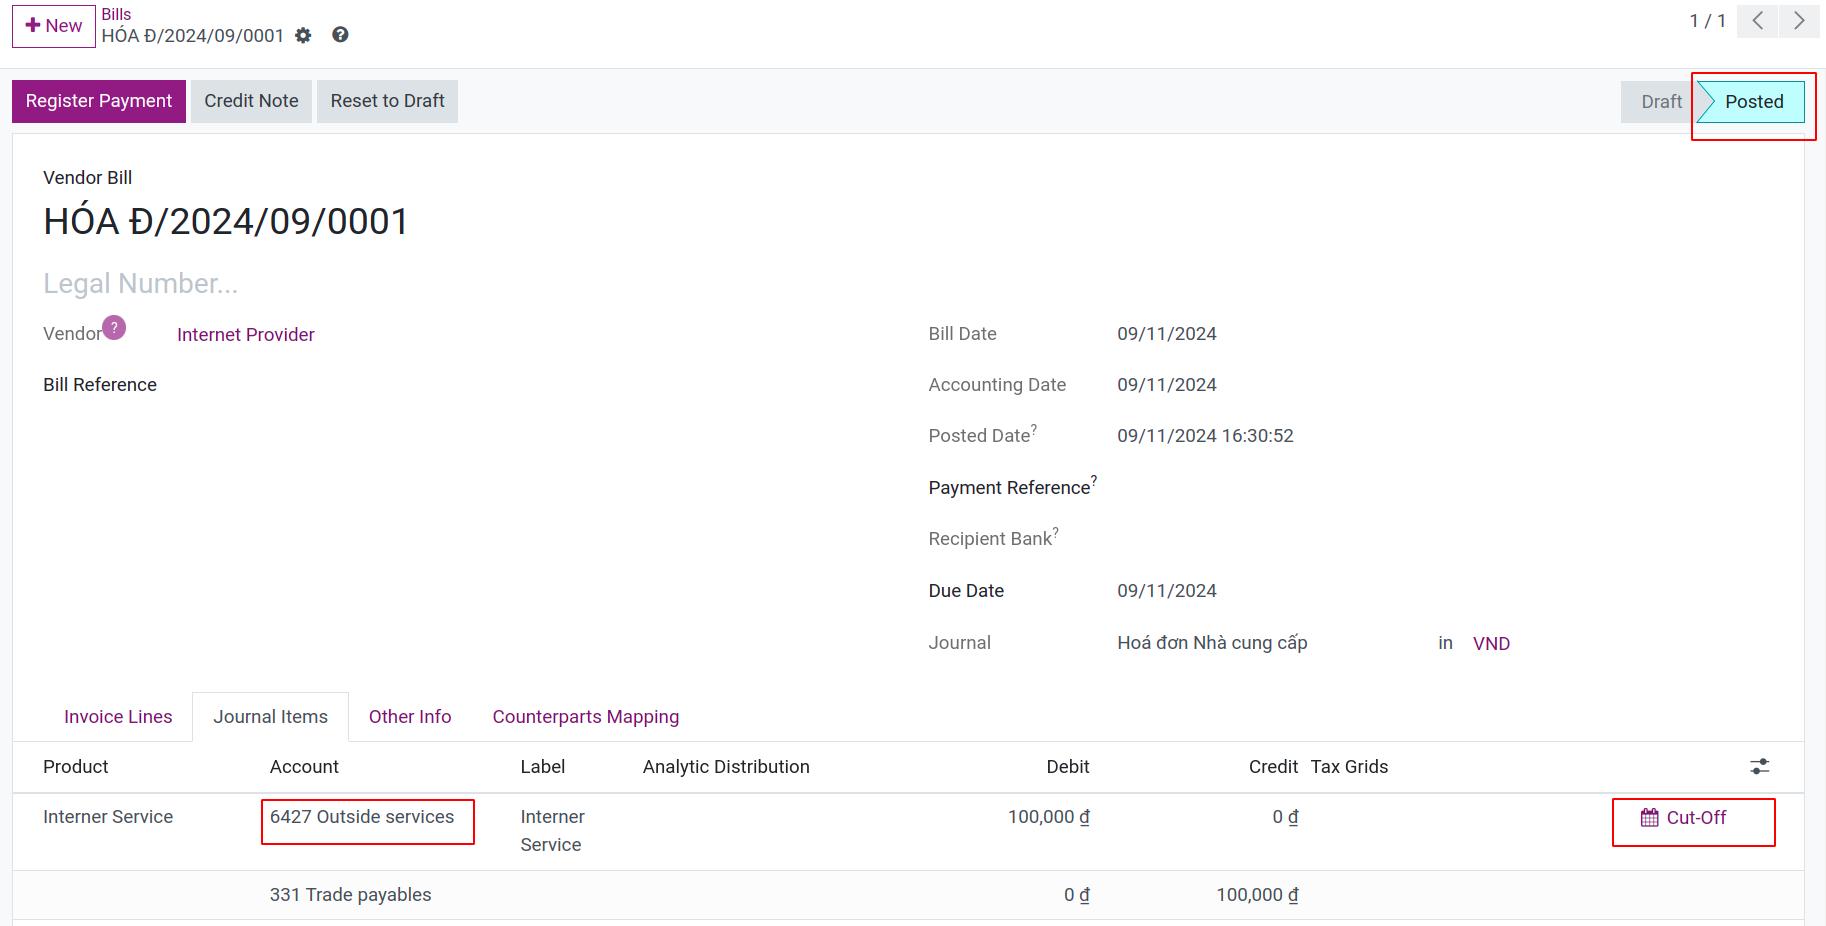
Task: Click the Accounting Date value
Action: (x=1167, y=385)
